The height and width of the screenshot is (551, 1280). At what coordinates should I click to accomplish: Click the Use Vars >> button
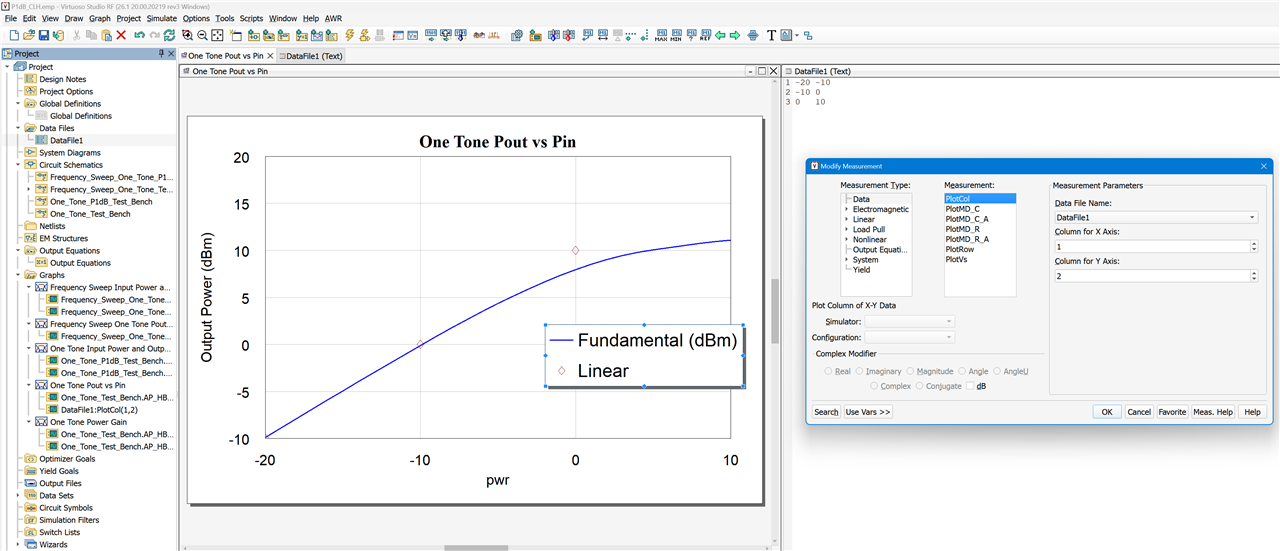[868, 412]
